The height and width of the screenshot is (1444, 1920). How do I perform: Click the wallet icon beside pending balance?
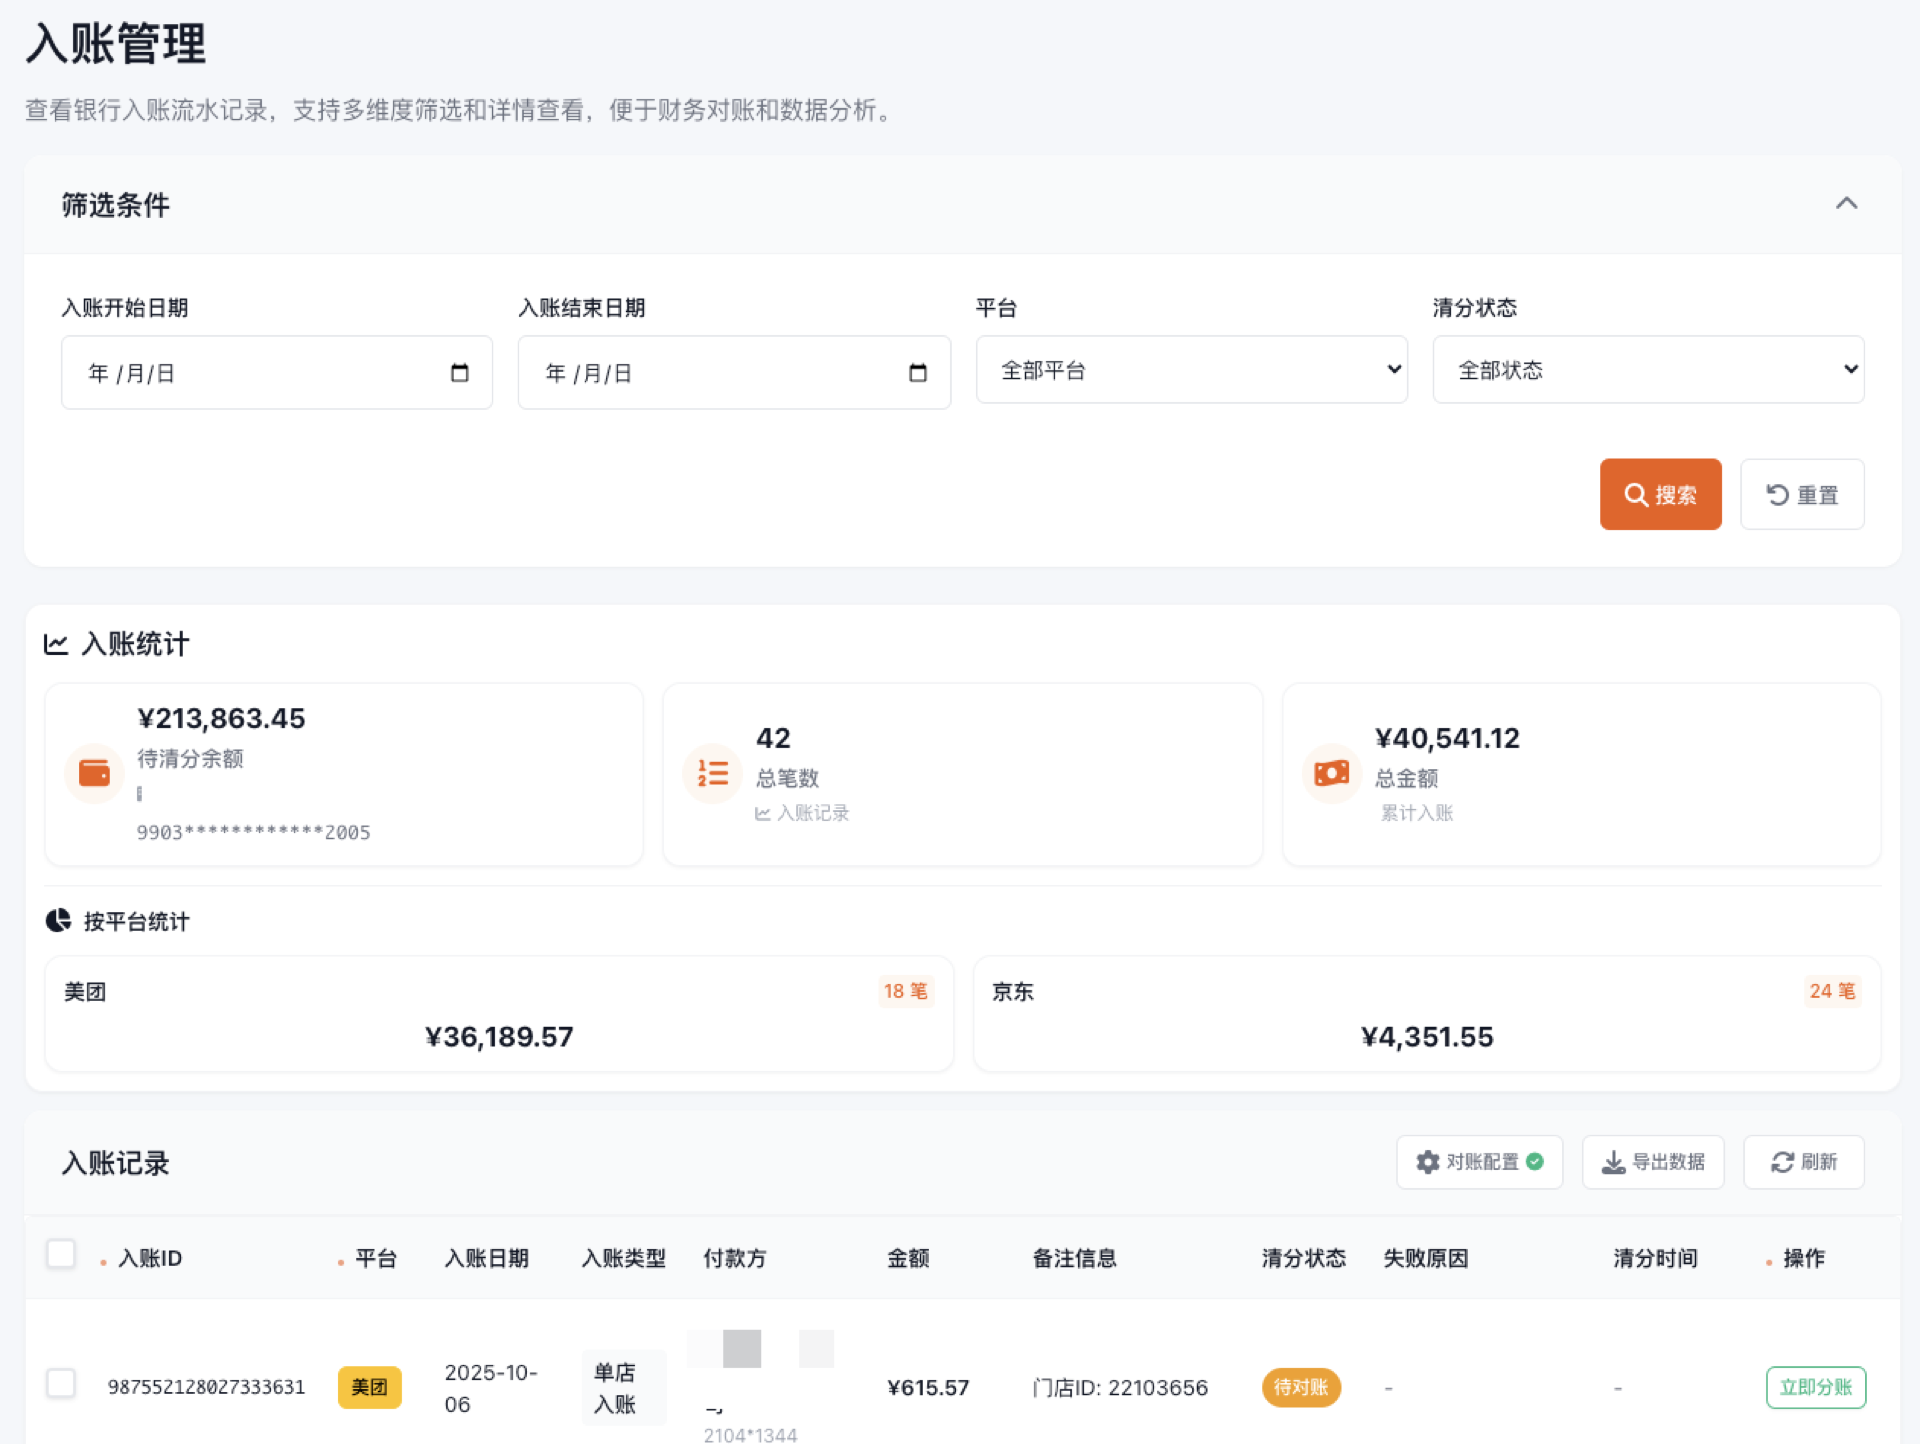pos(94,773)
